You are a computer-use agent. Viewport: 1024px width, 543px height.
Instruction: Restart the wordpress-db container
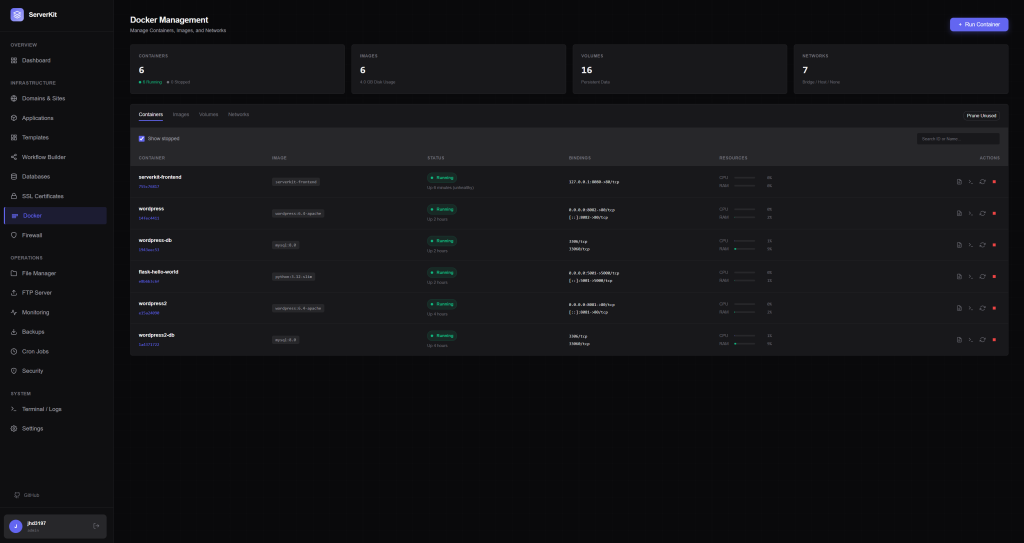982,244
